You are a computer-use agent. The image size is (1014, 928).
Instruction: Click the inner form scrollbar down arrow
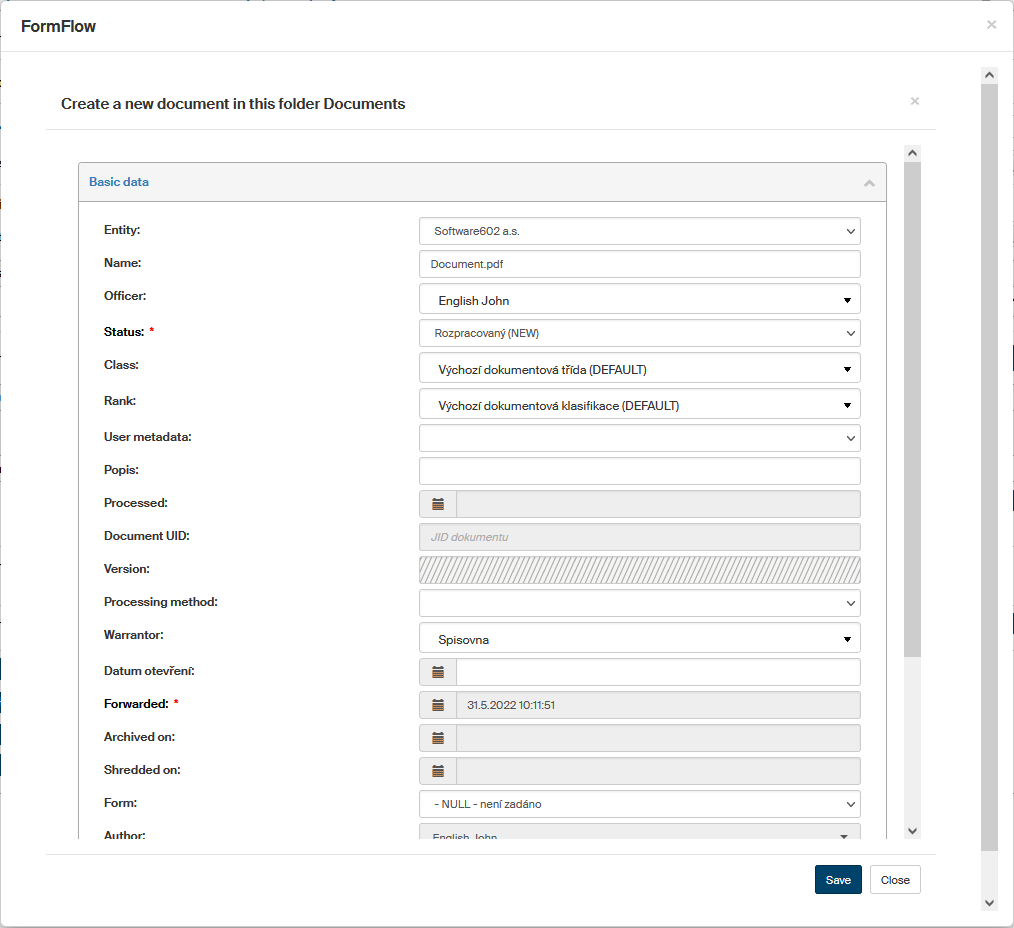coord(911,830)
